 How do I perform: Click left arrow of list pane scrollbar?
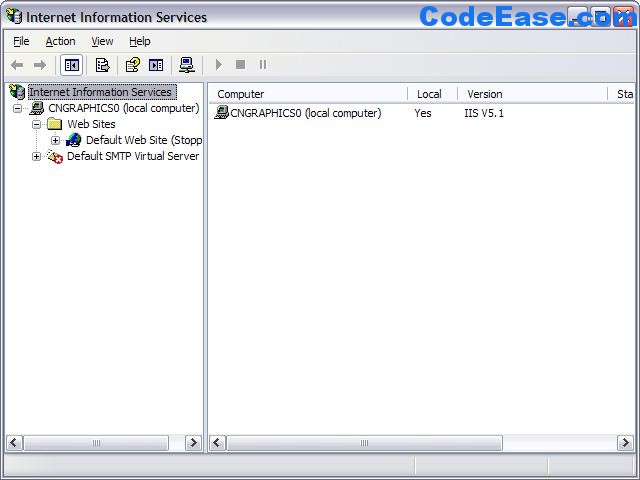click(x=218, y=443)
